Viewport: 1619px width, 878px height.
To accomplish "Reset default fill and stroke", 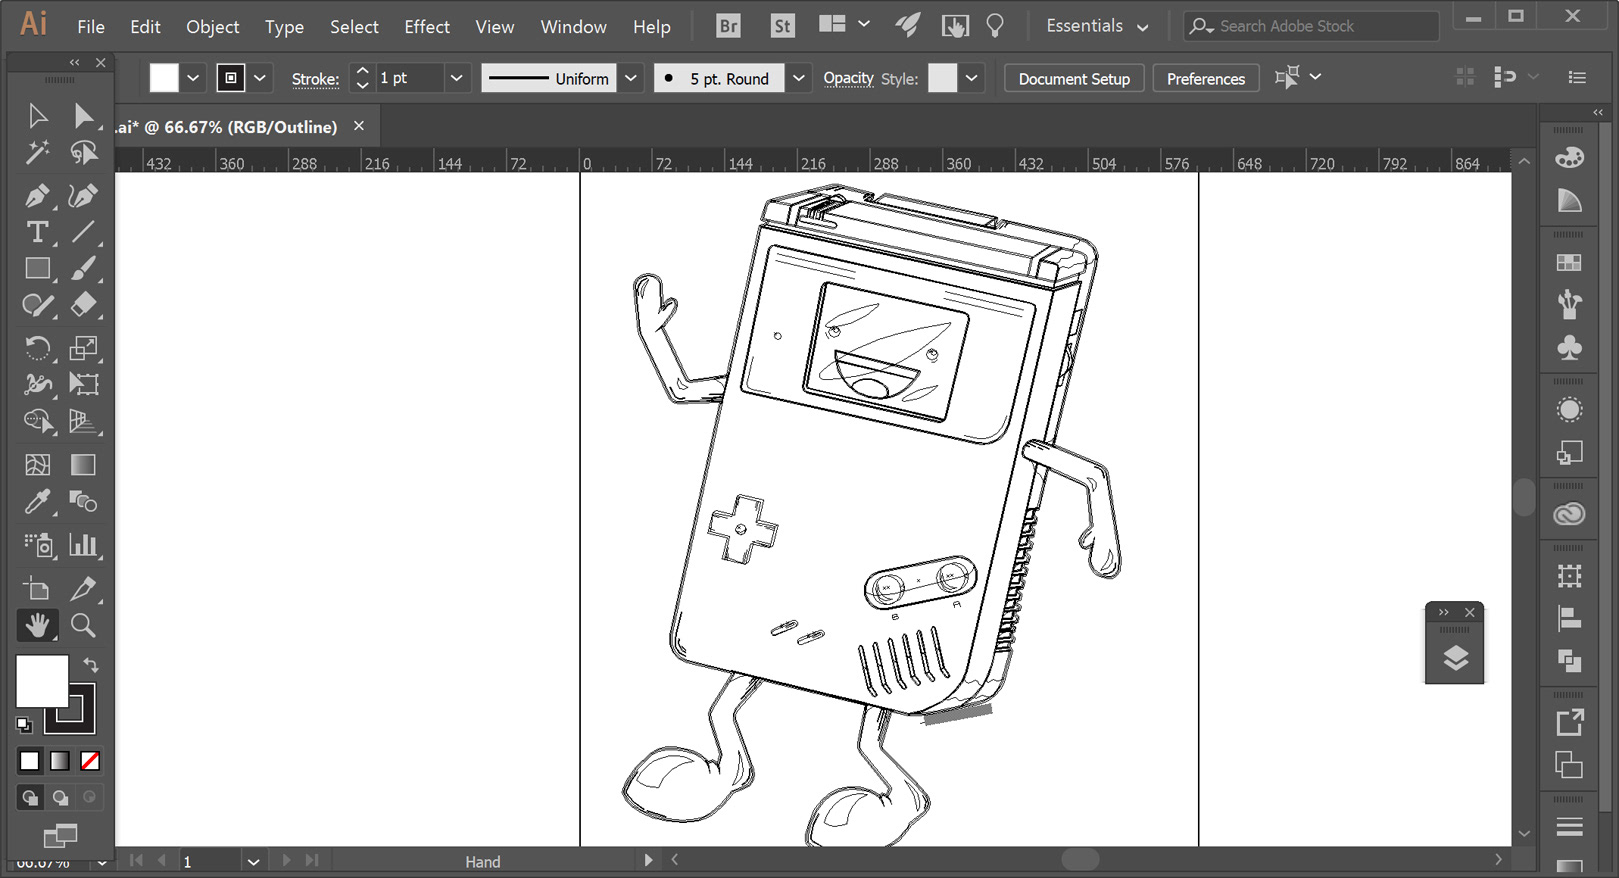I will 24,725.
